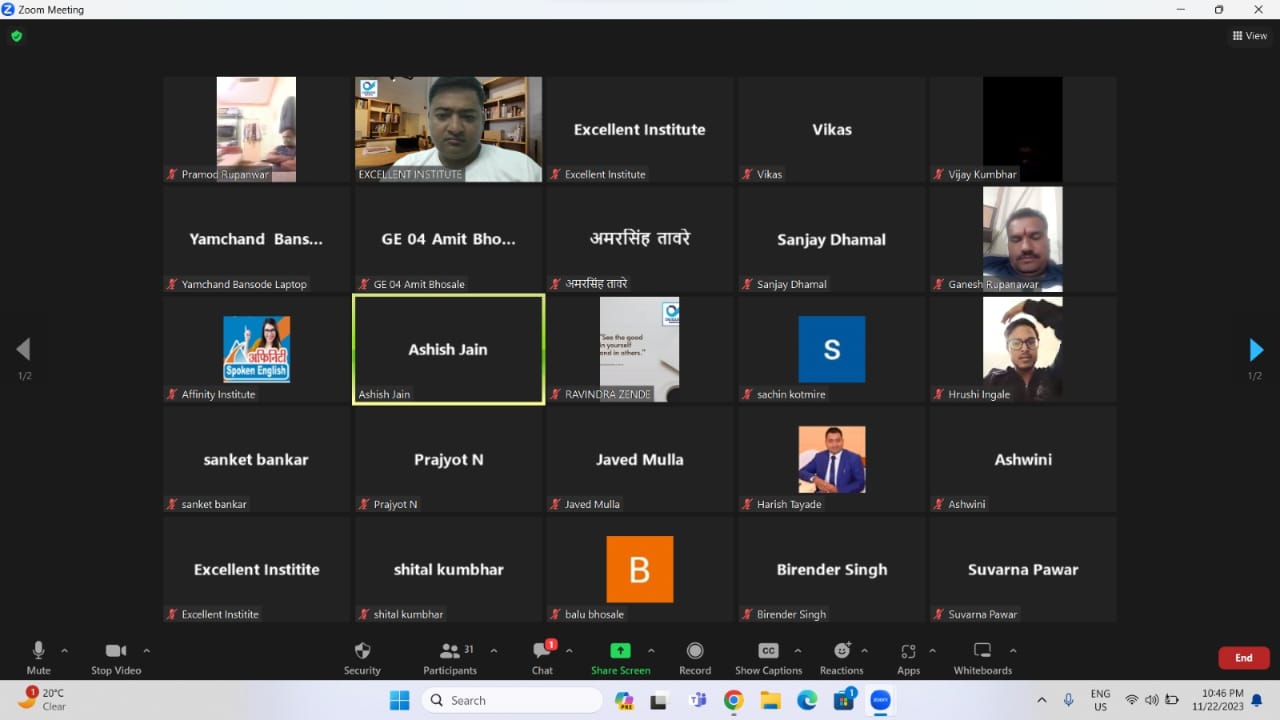Screen dimensions: 1280x720
Task: Open Google Chrome from taskbar
Action: click(733, 700)
